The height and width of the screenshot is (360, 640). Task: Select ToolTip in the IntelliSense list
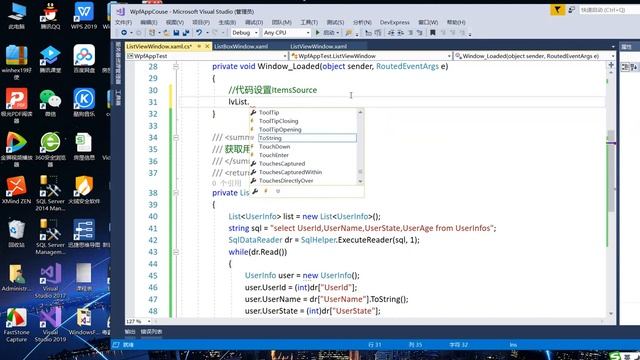[269, 112]
